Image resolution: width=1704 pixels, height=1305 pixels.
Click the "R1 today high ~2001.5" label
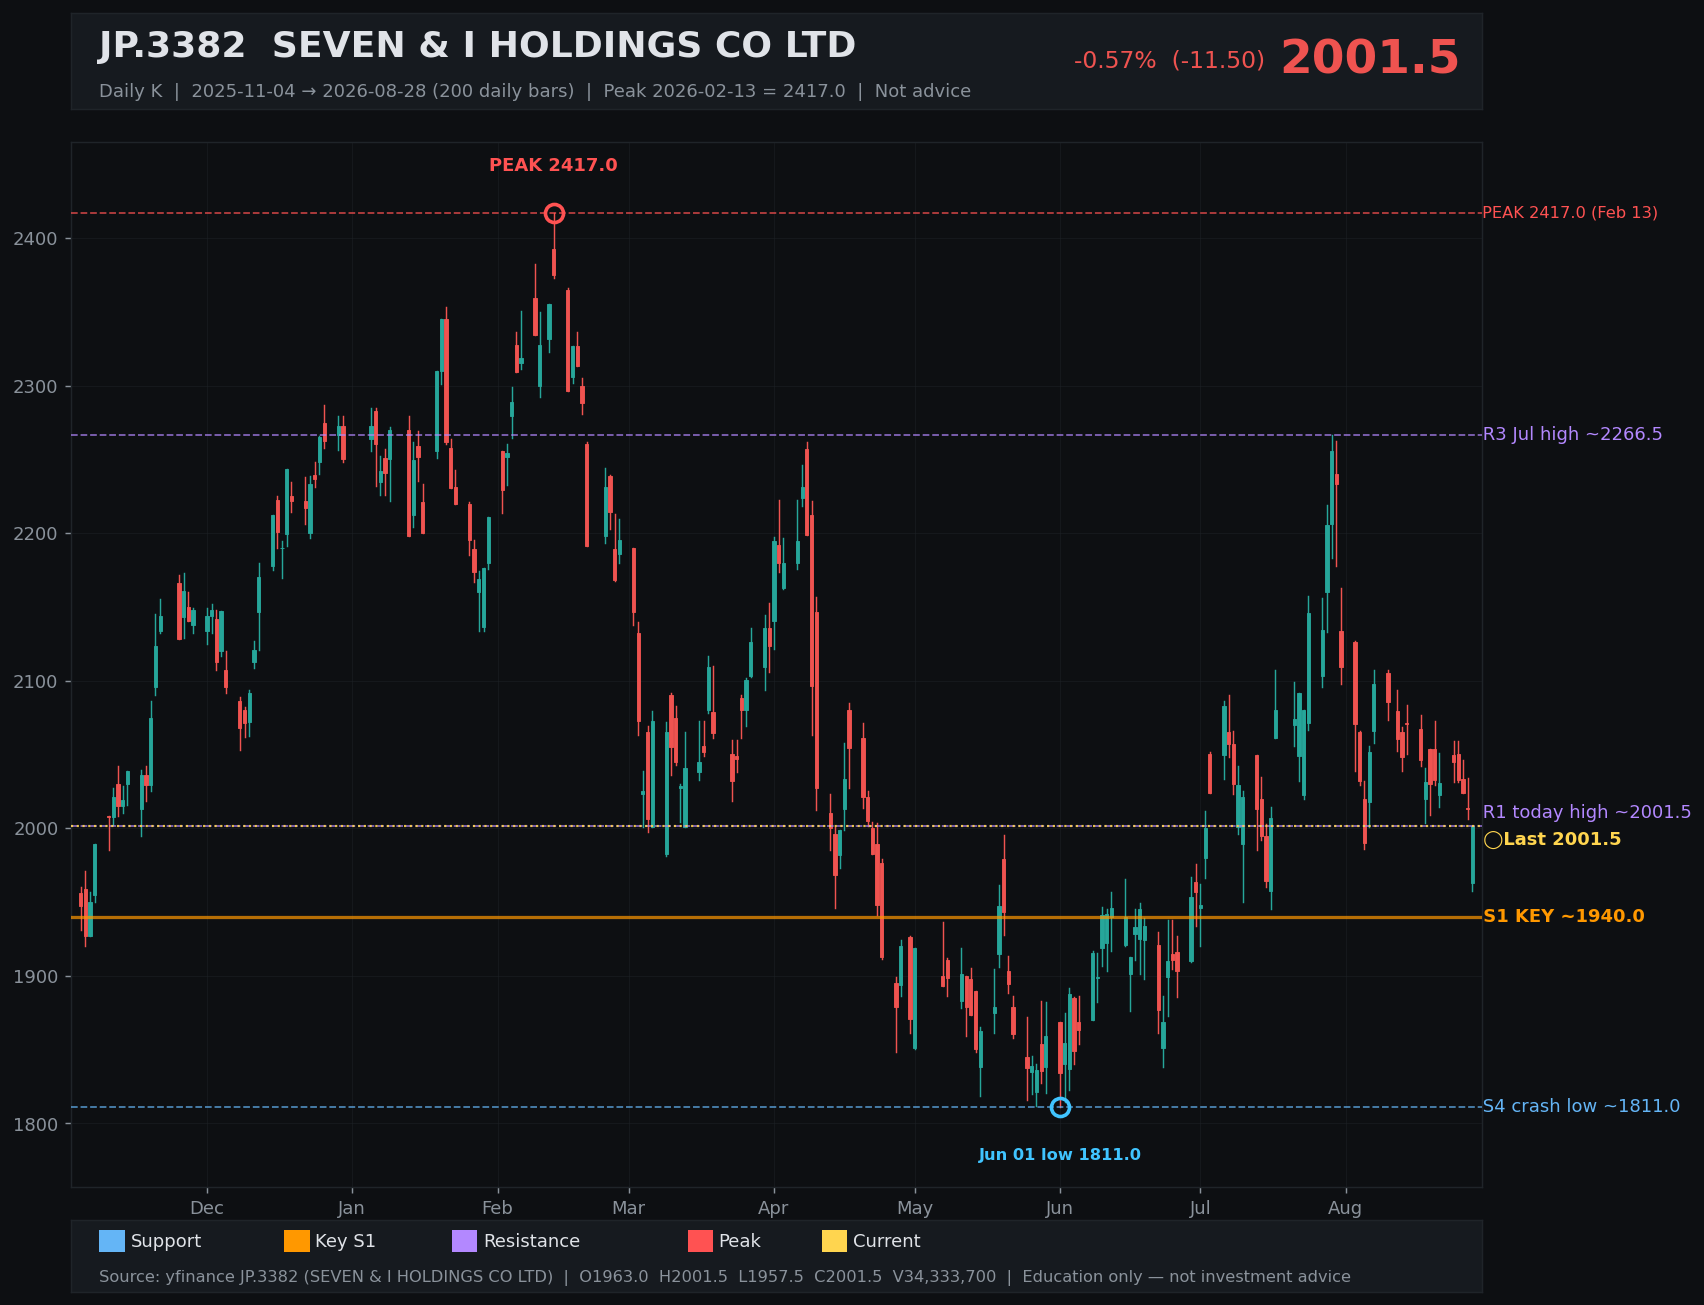tap(1587, 812)
